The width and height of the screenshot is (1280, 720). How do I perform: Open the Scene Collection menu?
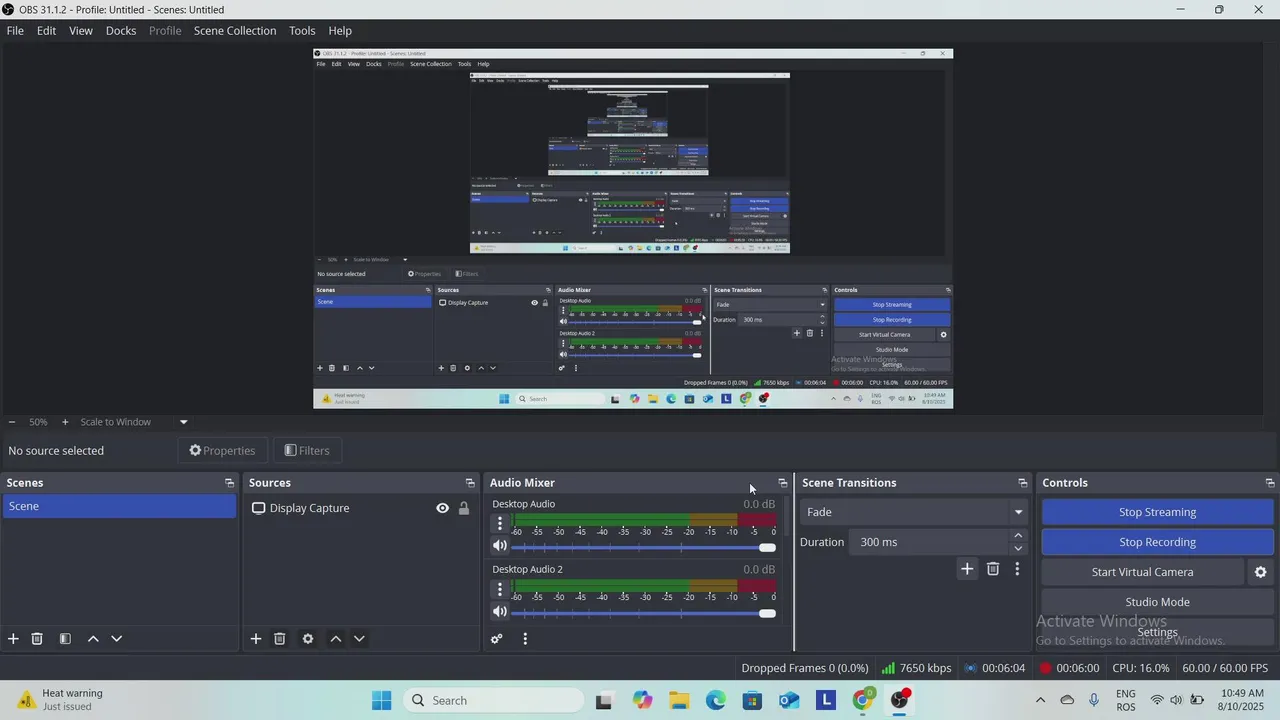pyautogui.click(x=235, y=31)
